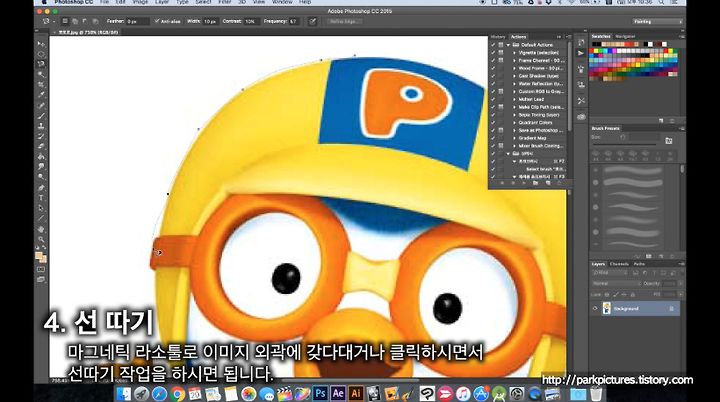Click the Refine Edge button
720x402 pixels.
coord(344,21)
